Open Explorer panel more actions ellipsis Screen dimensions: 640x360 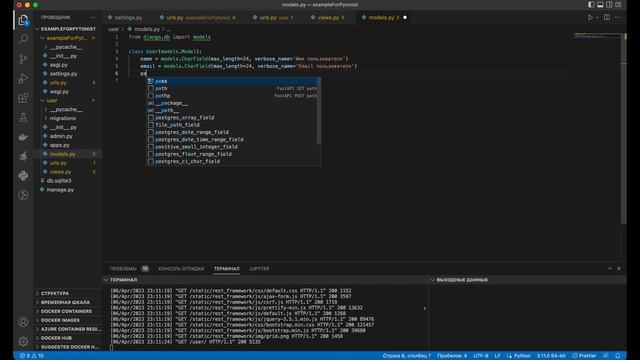[x=93, y=18]
